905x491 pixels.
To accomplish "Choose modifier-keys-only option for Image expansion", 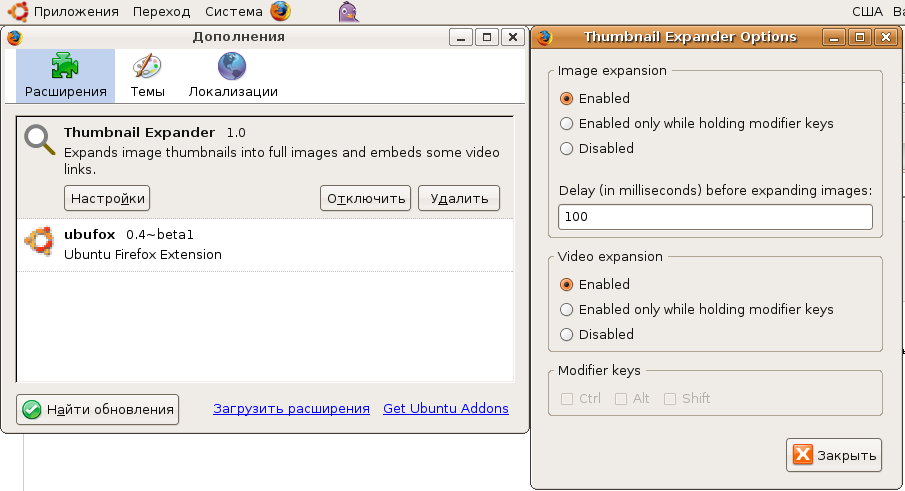I will (x=567, y=124).
